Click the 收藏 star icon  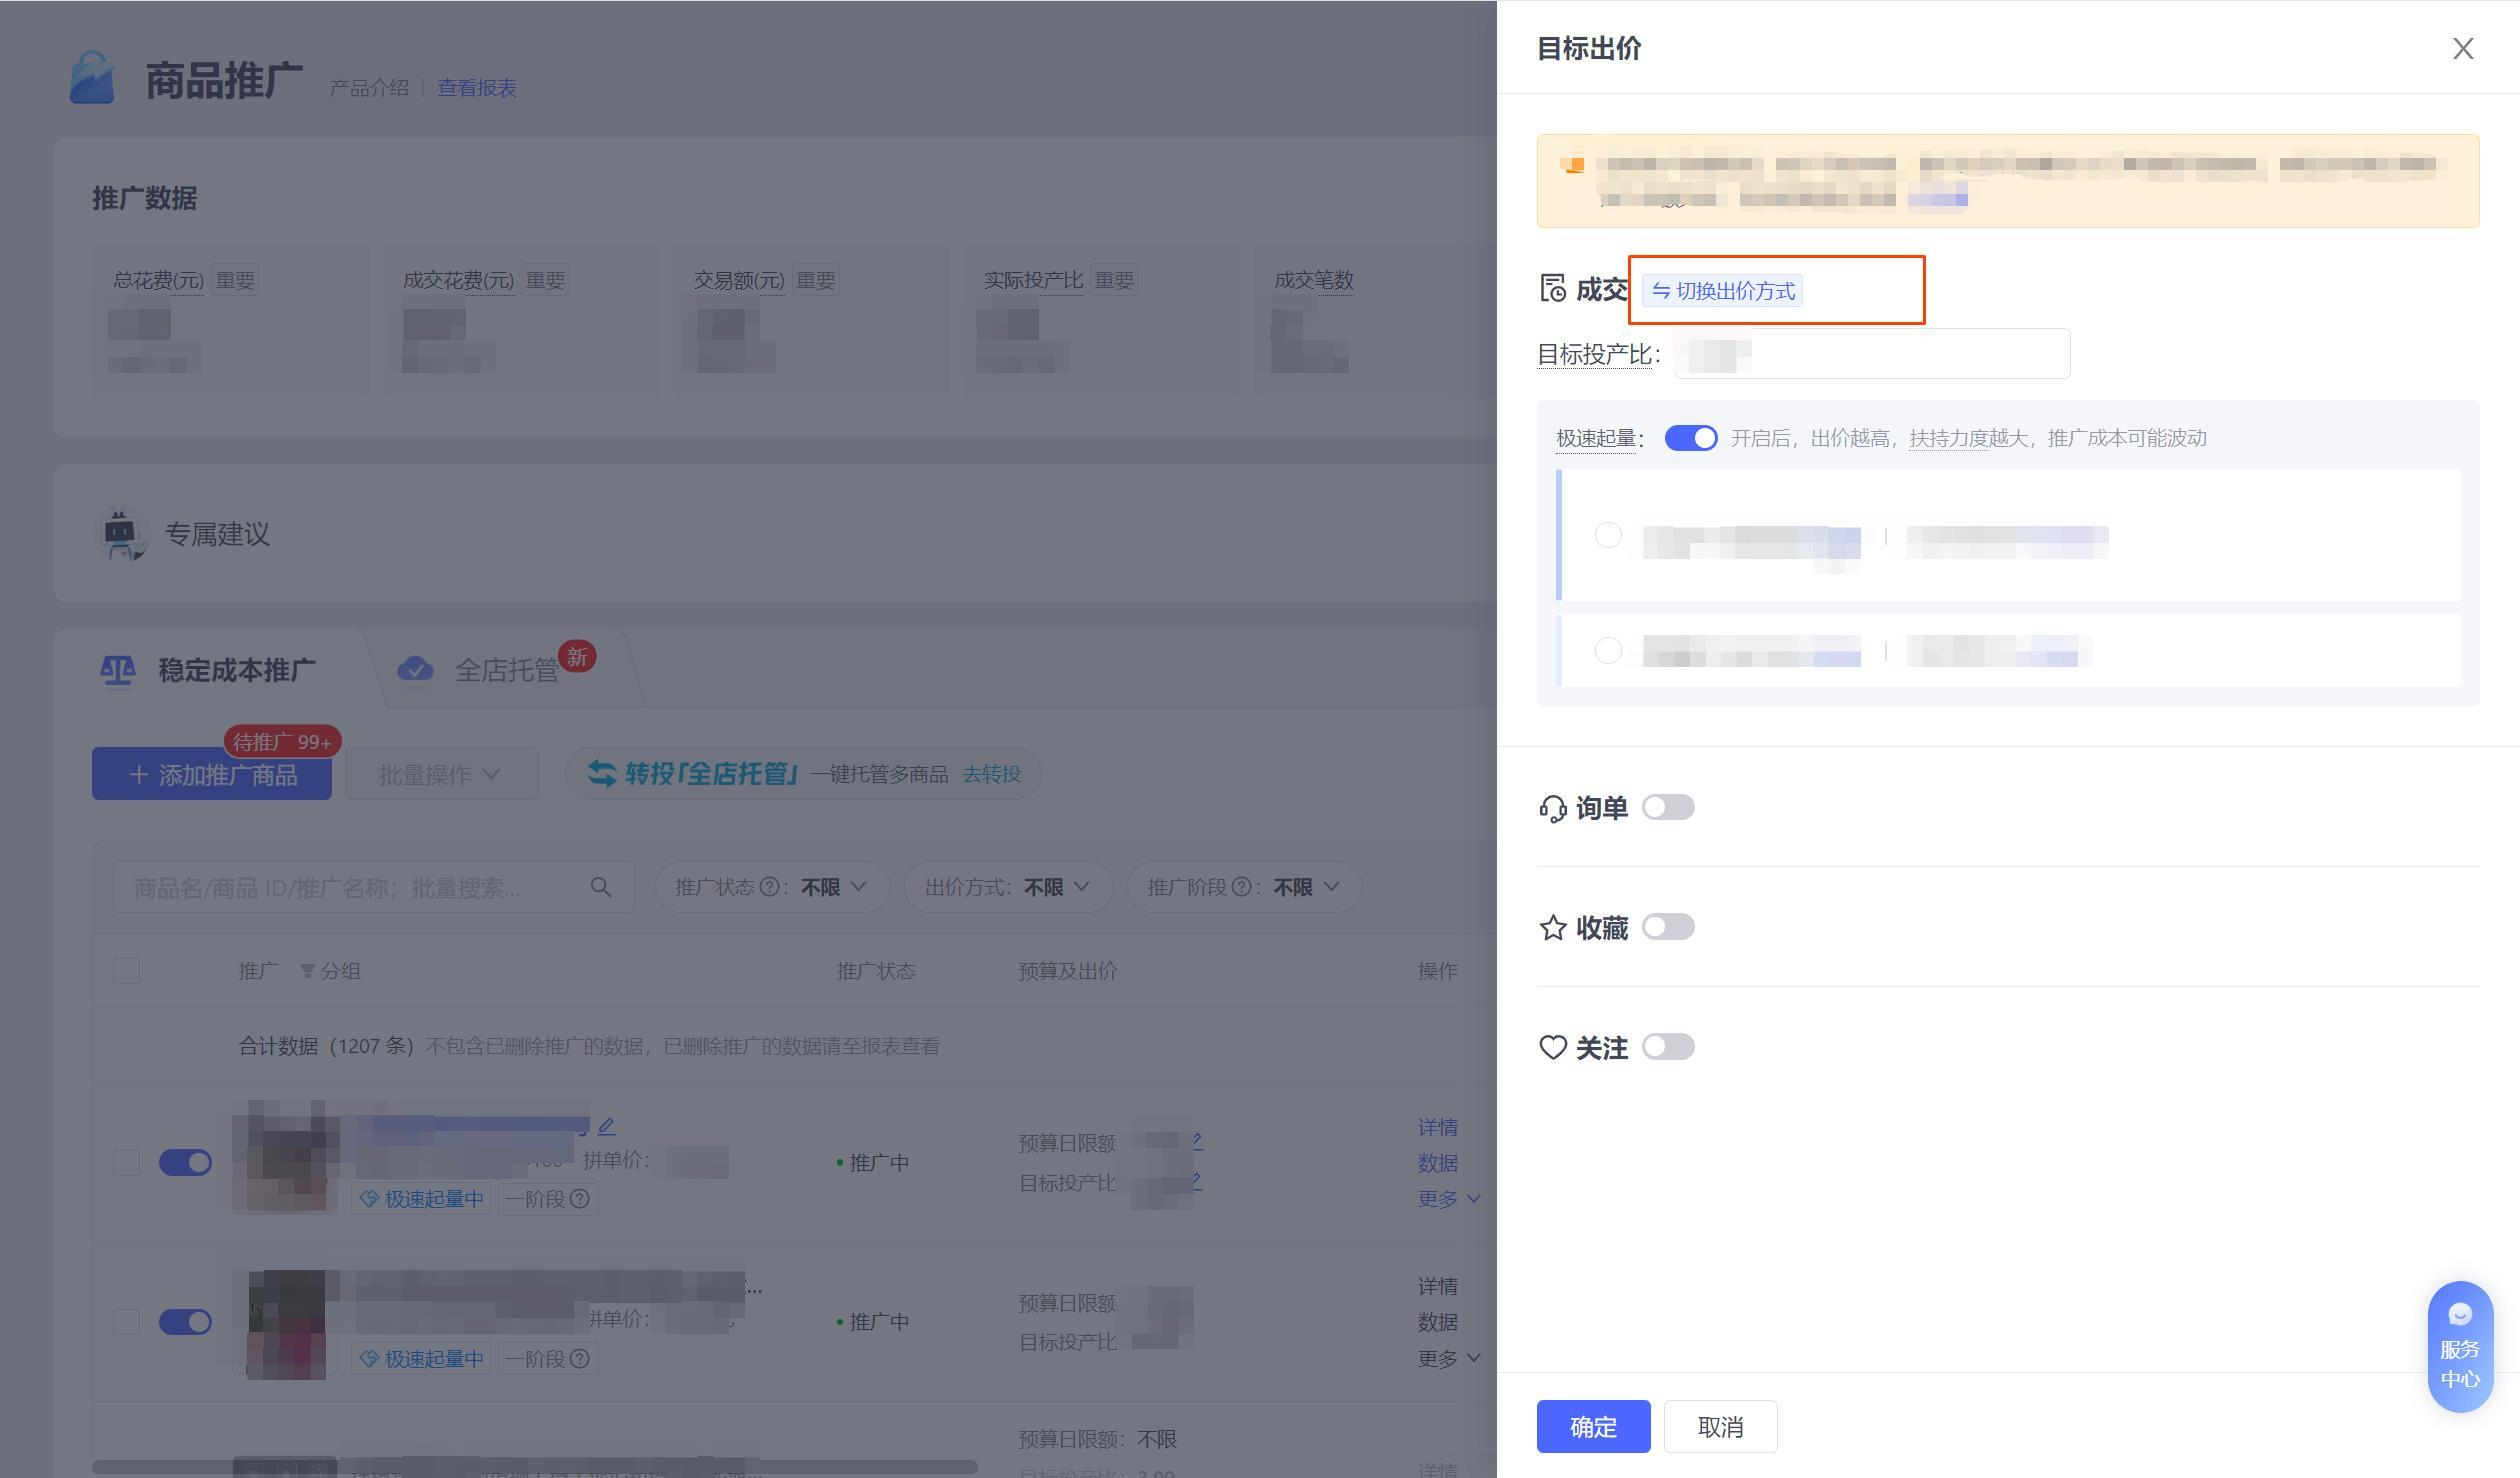point(1552,928)
